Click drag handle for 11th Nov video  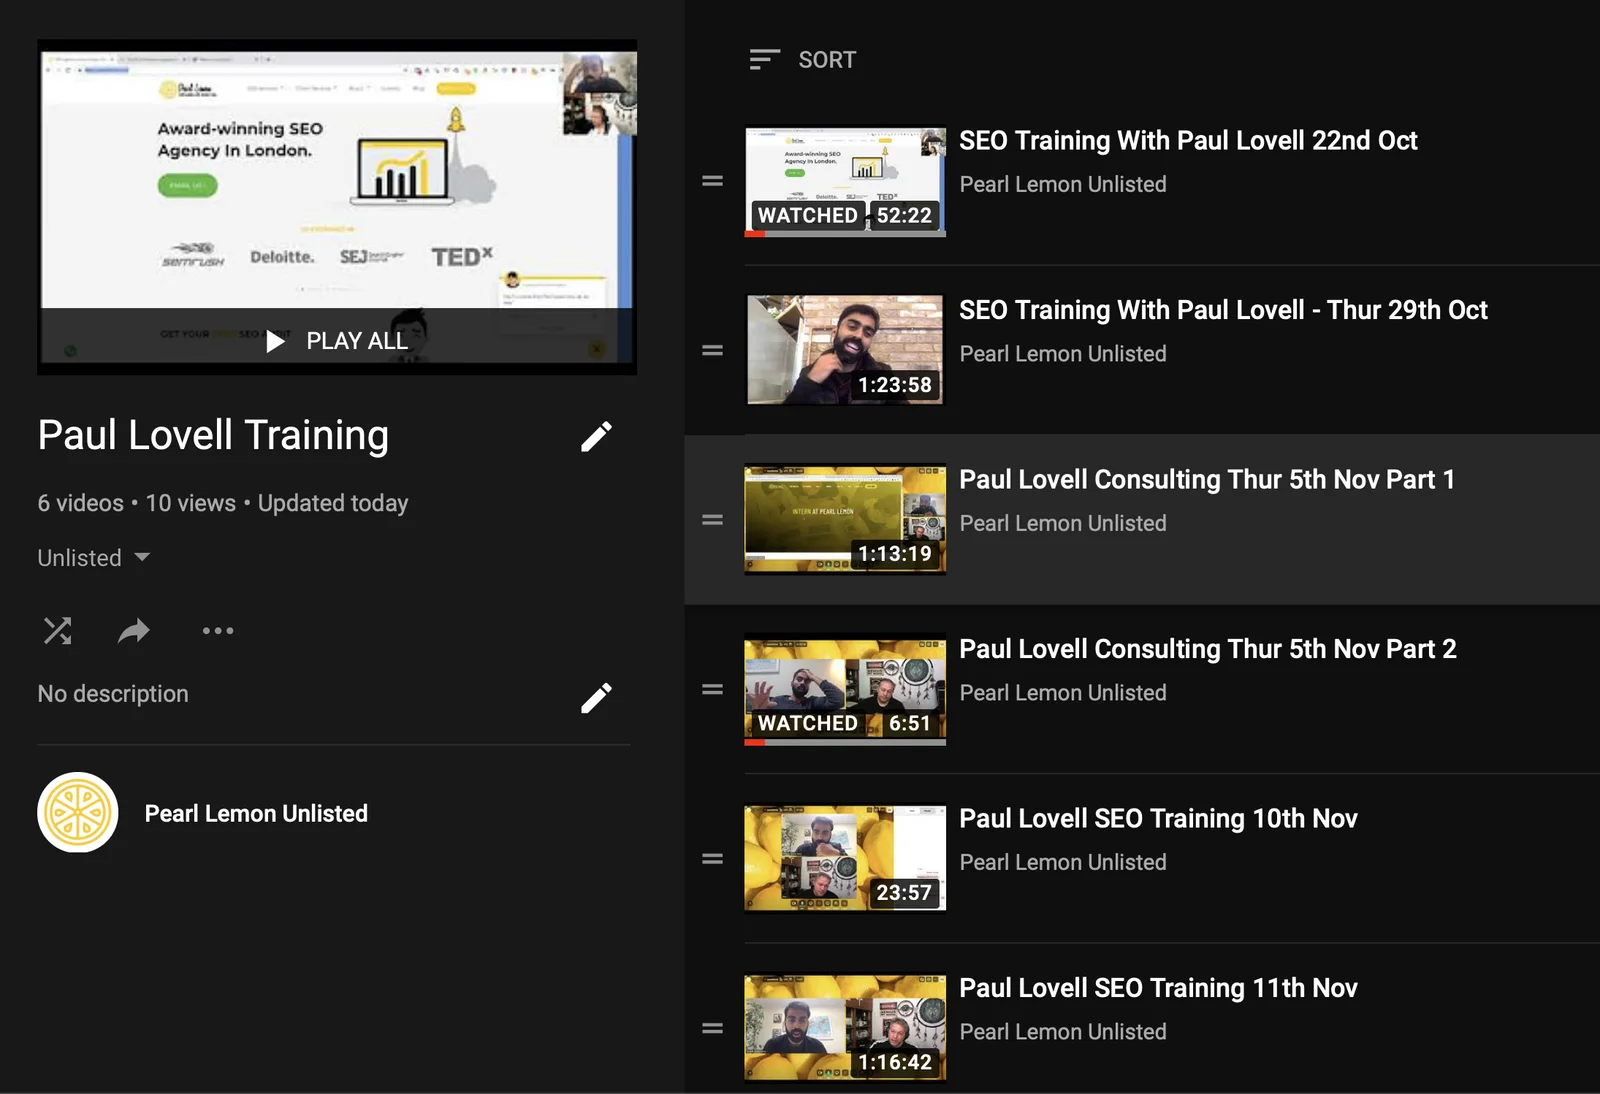click(712, 1028)
